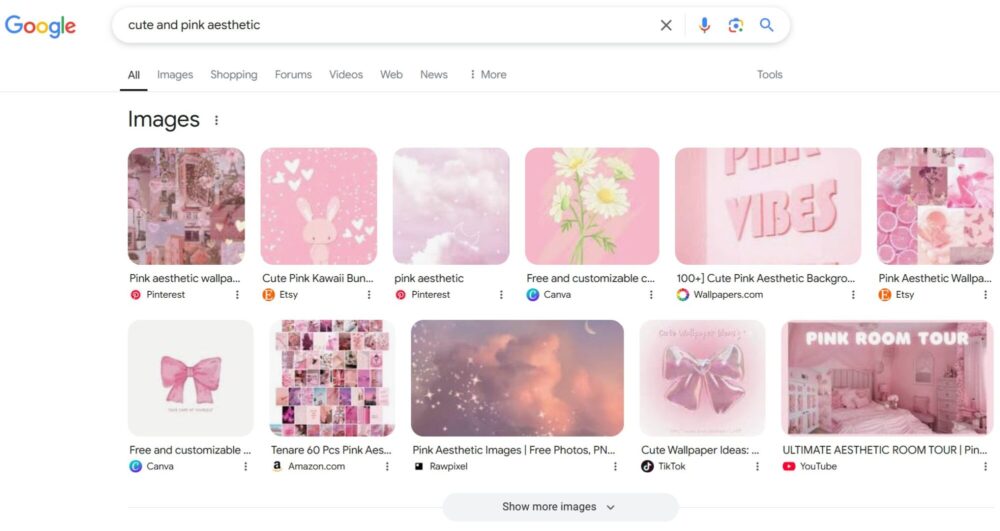Click the Google logo

tap(40, 26)
